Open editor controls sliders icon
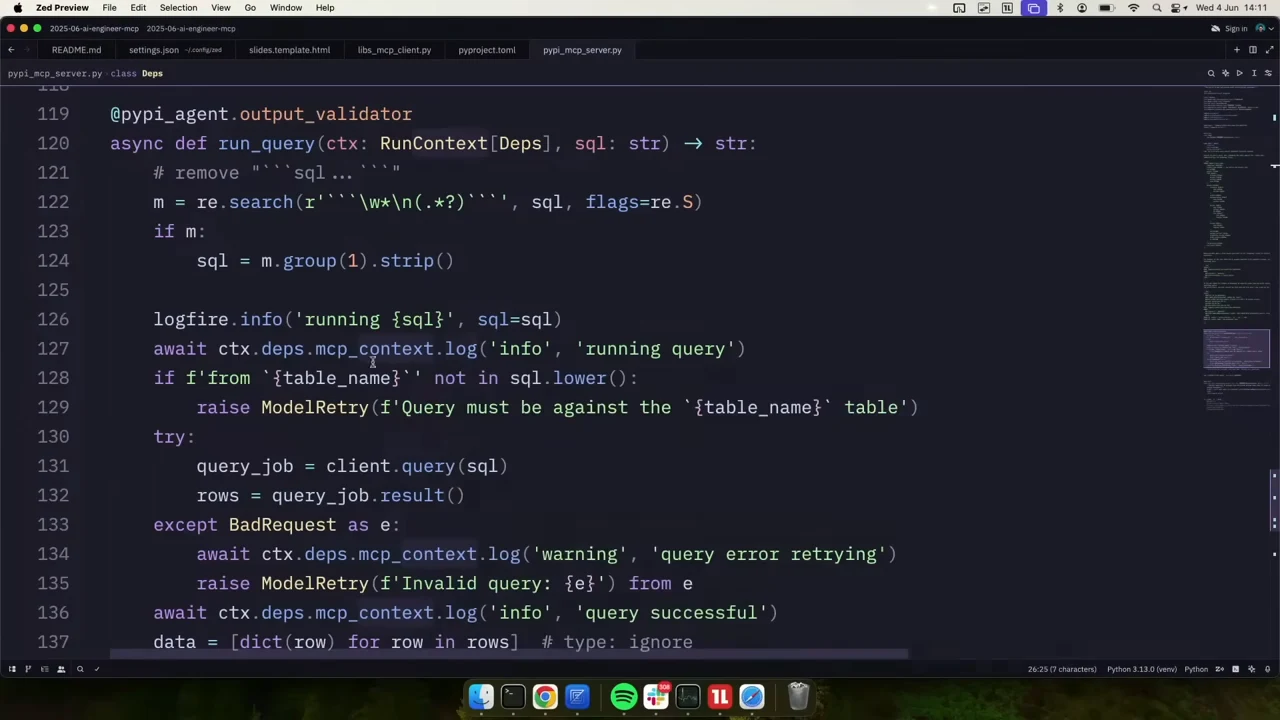The height and width of the screenshot is (720, 1280). tap(1268, 73)
